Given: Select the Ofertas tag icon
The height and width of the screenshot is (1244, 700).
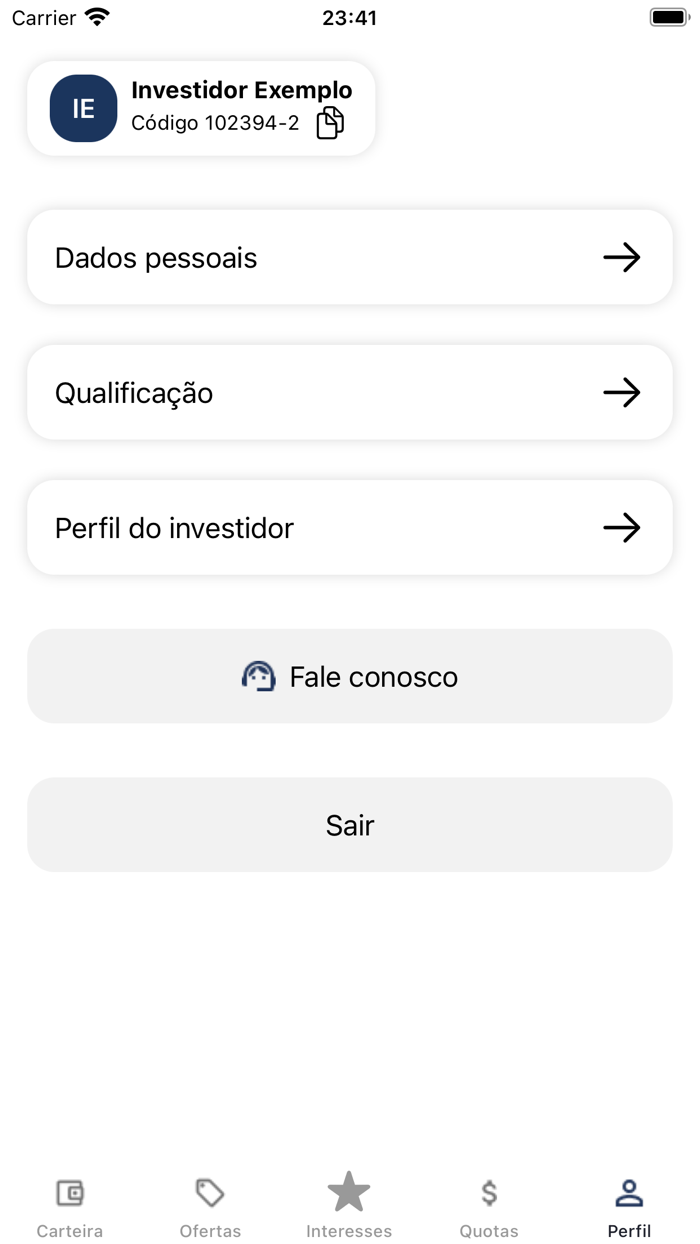Looking at the screenshot, I should tap(209, 1192).
